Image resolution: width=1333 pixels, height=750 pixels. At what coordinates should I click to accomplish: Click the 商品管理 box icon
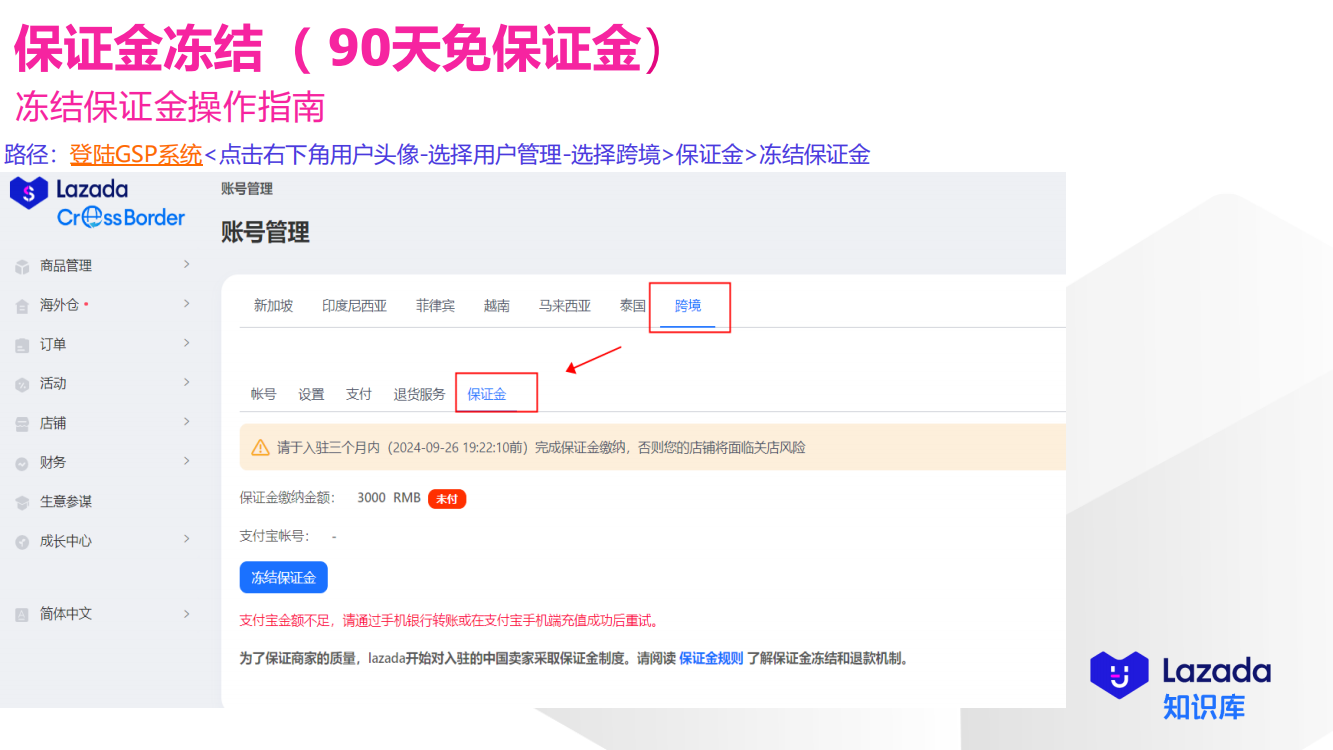(x=22, y=267)
